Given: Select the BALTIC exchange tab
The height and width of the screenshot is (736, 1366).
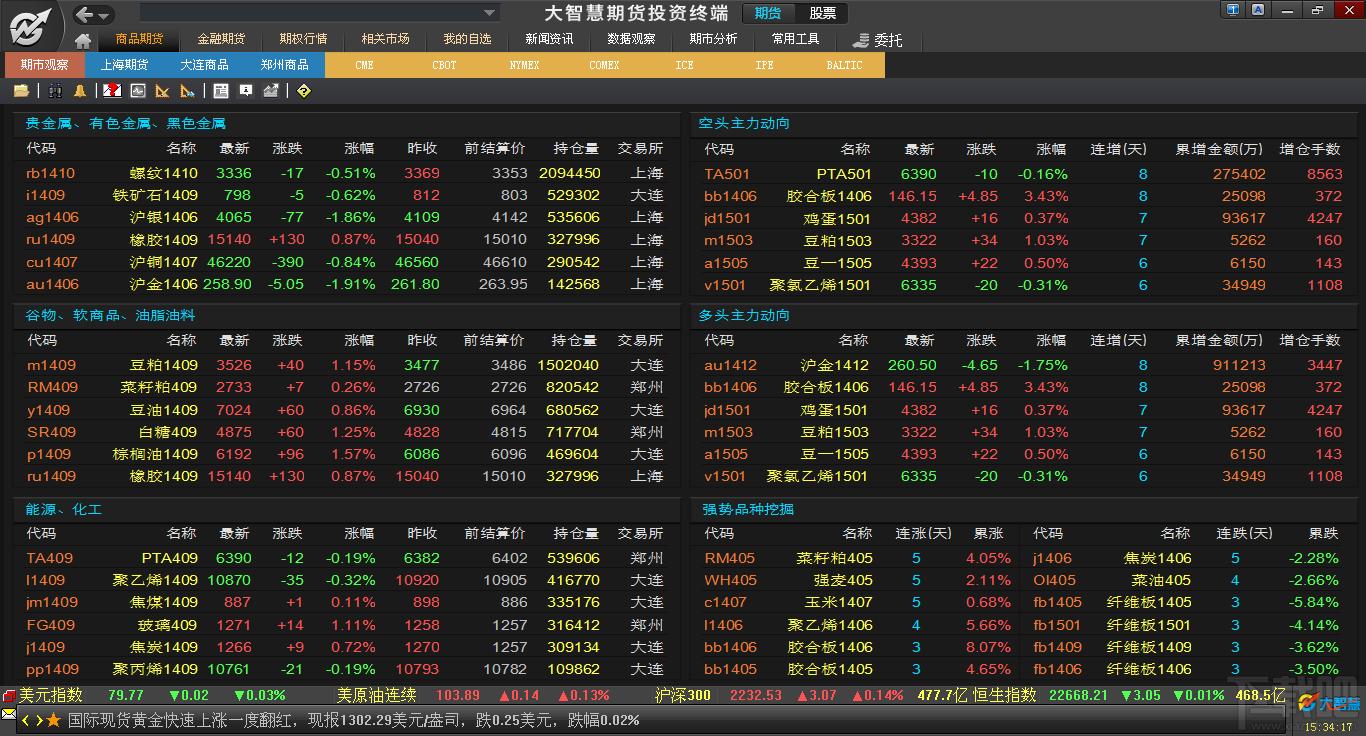Looking at the screenshot, I should click(x=844, y=65).
